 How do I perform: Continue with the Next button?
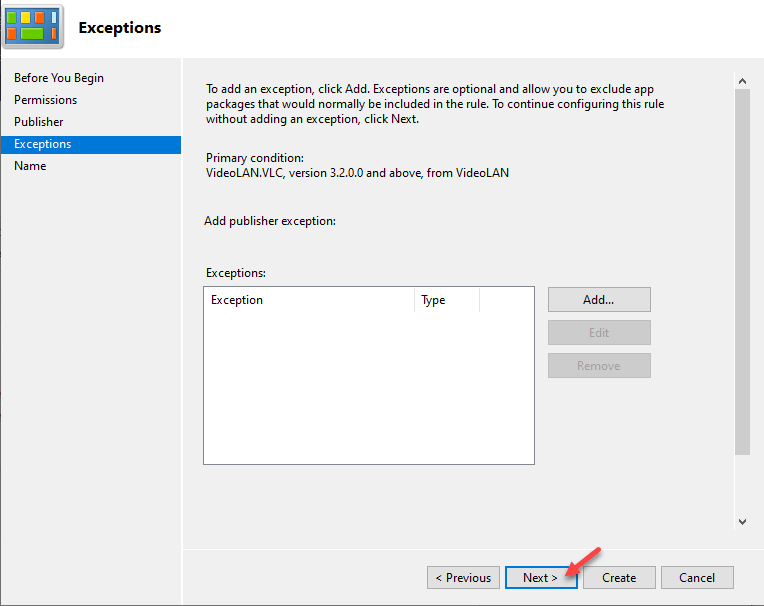pos(541,578)
